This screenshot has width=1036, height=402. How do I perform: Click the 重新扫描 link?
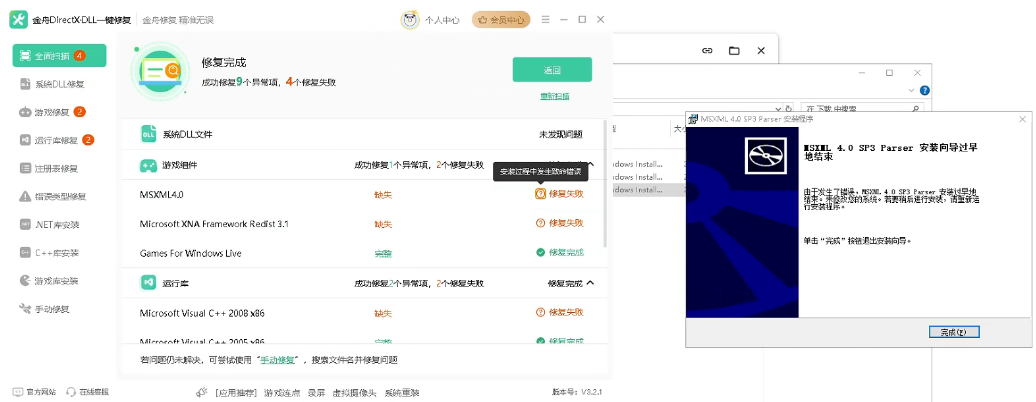click(x=554, y=97)
